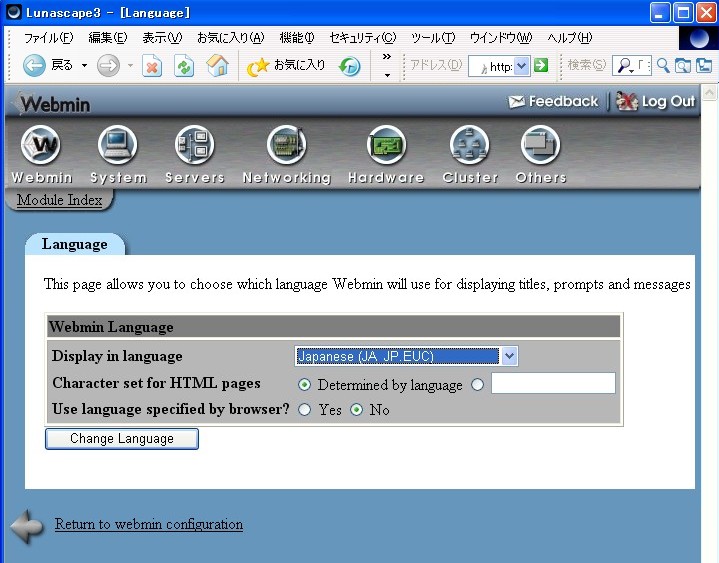Click the Feedback text link
This screenshot has height=563, width=719.
pos(563,101)
